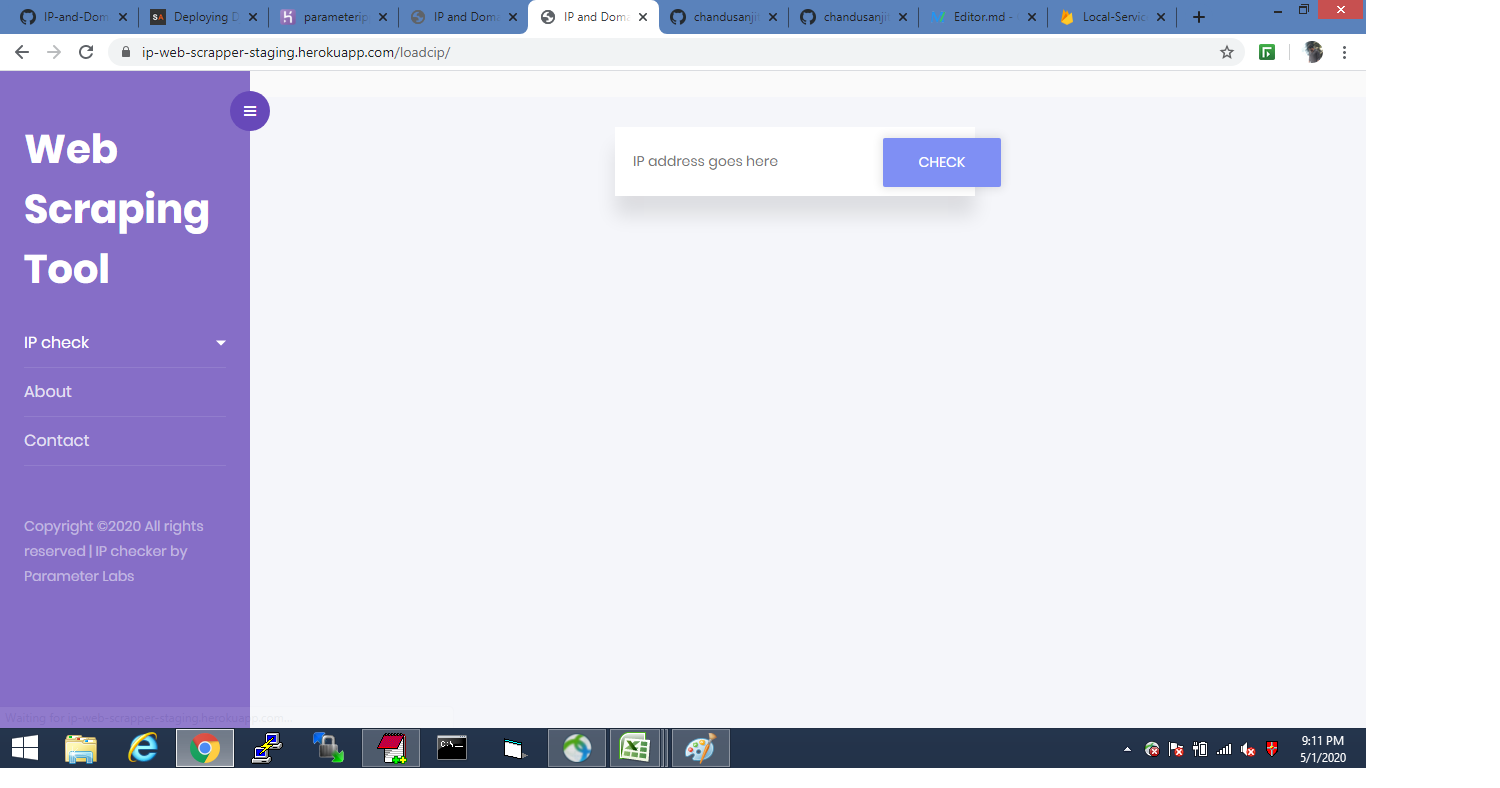Open the network signal tray icon

[x=1224, y=749]
